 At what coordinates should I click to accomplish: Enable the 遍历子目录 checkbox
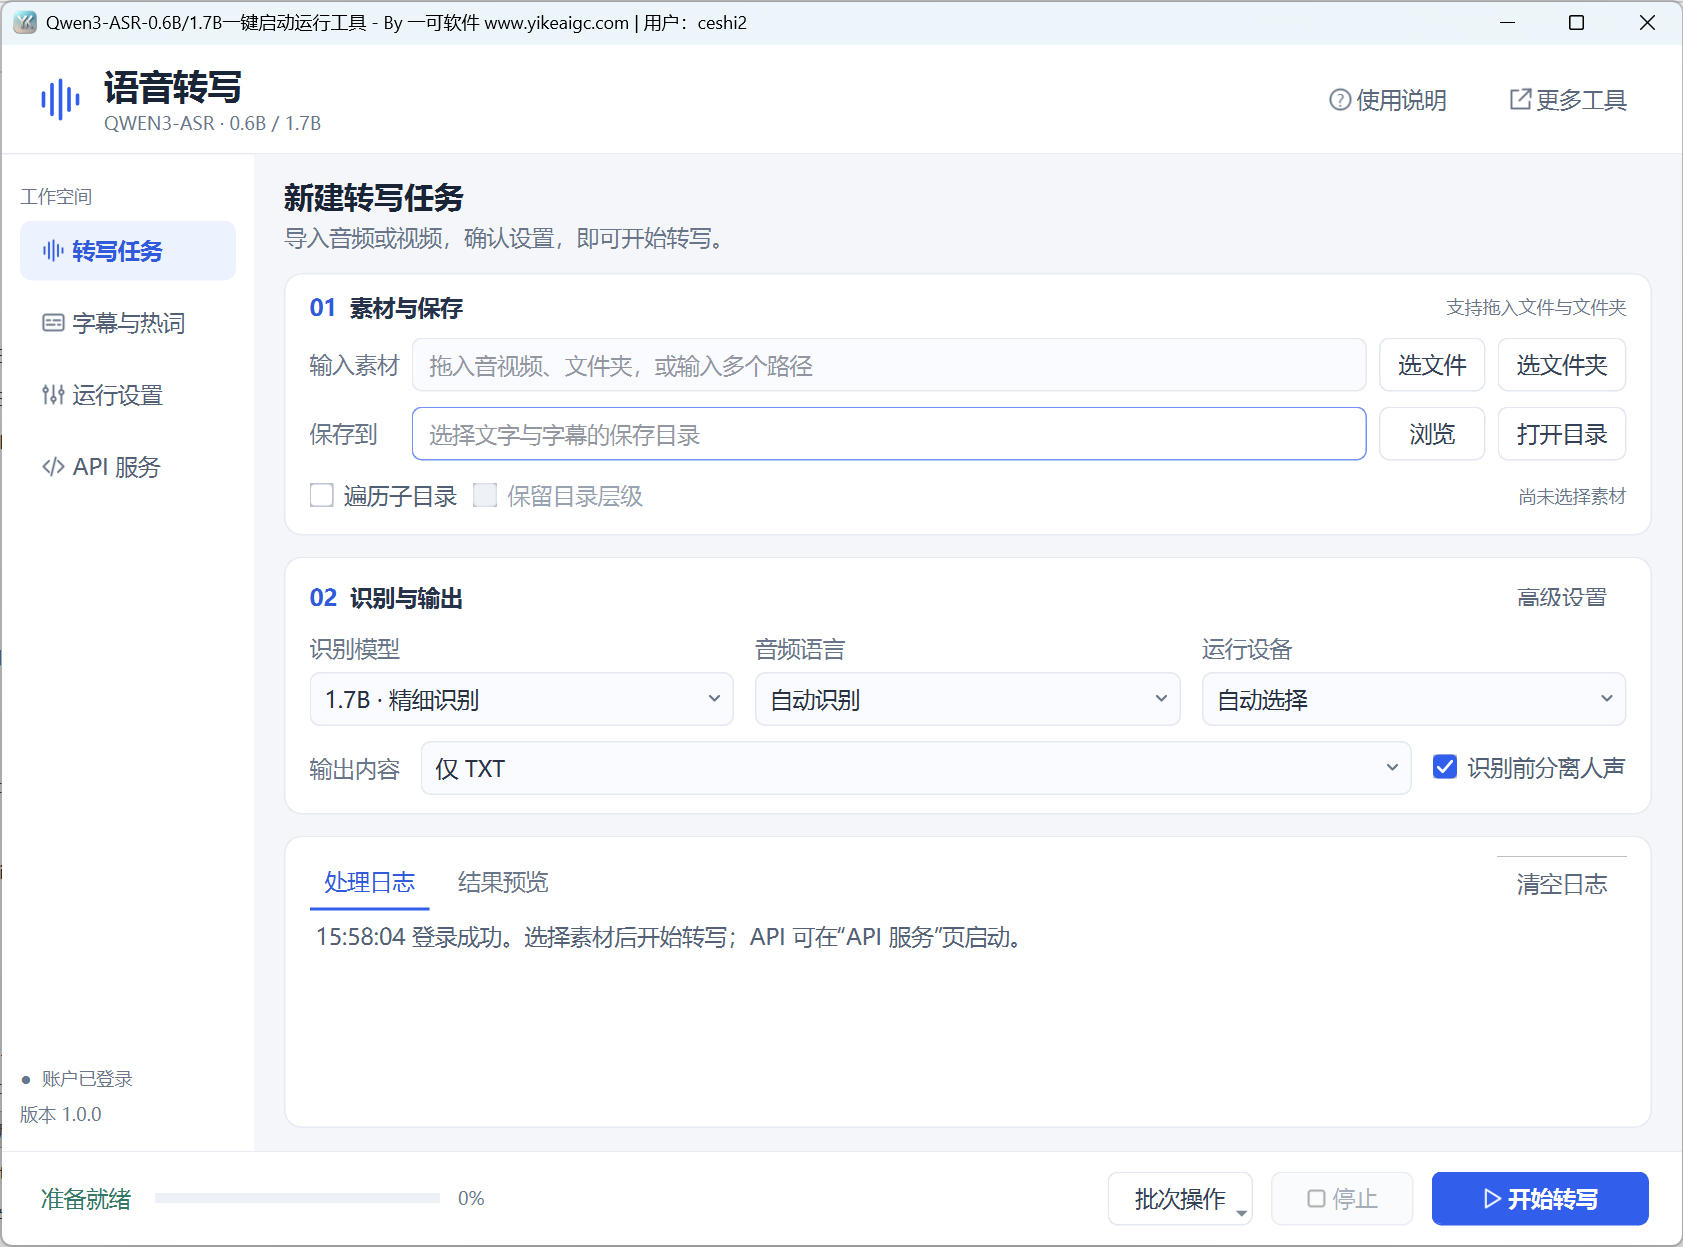pos(321,495)
